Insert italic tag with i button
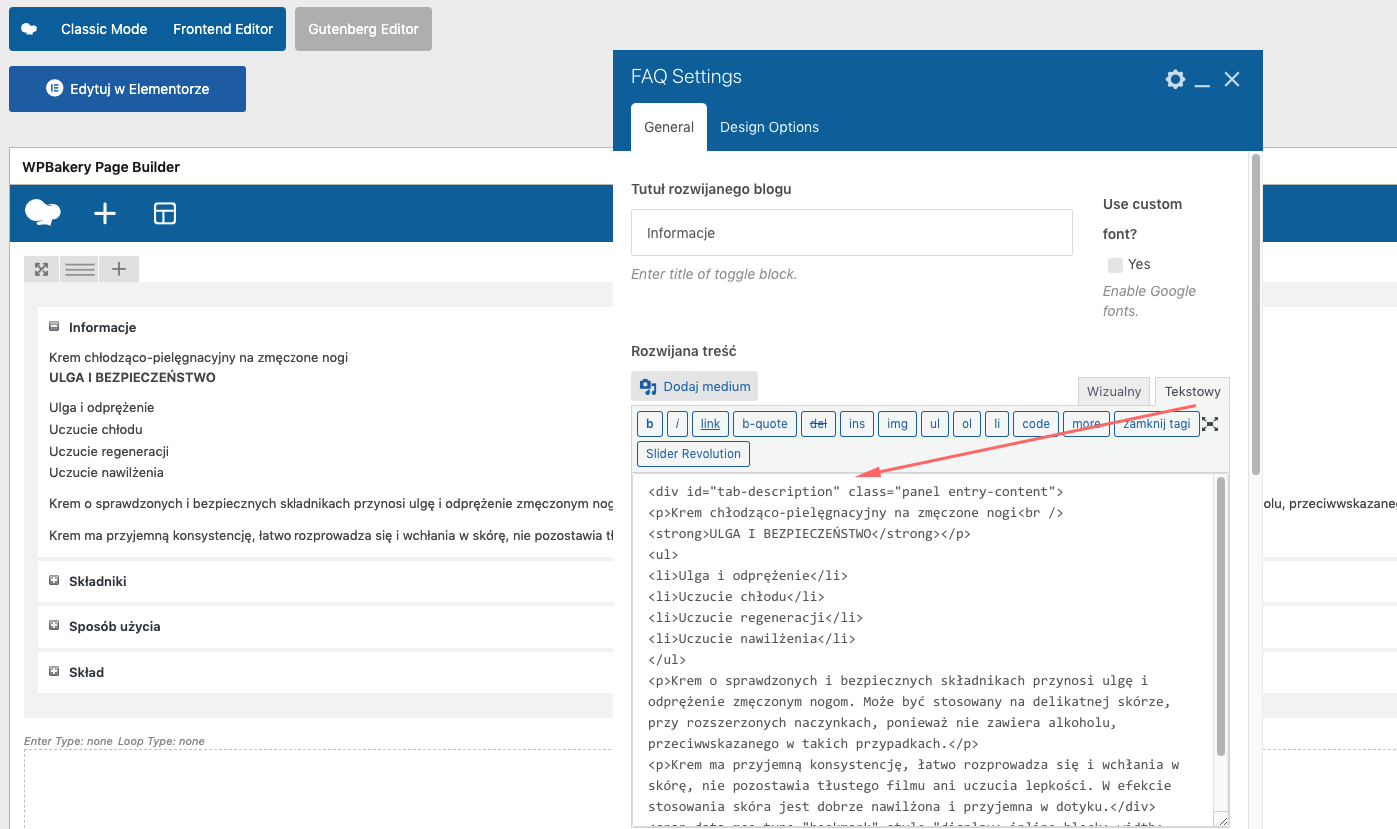This screenshot has width=1397, height=829. [677, 424]
